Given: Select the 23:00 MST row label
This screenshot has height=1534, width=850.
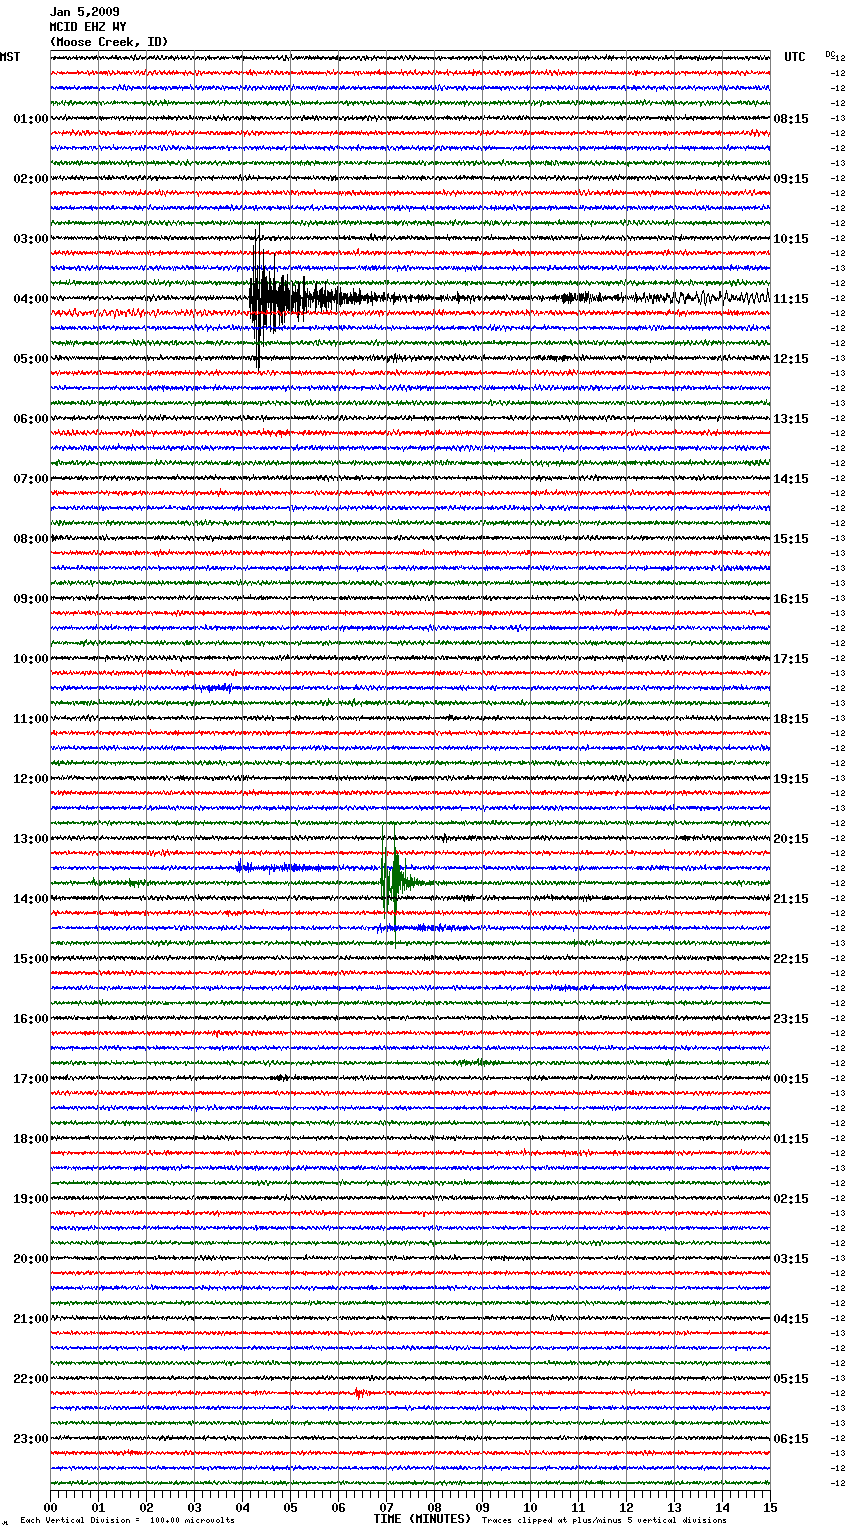Looking at the screenshot, I should point(31,1439).
